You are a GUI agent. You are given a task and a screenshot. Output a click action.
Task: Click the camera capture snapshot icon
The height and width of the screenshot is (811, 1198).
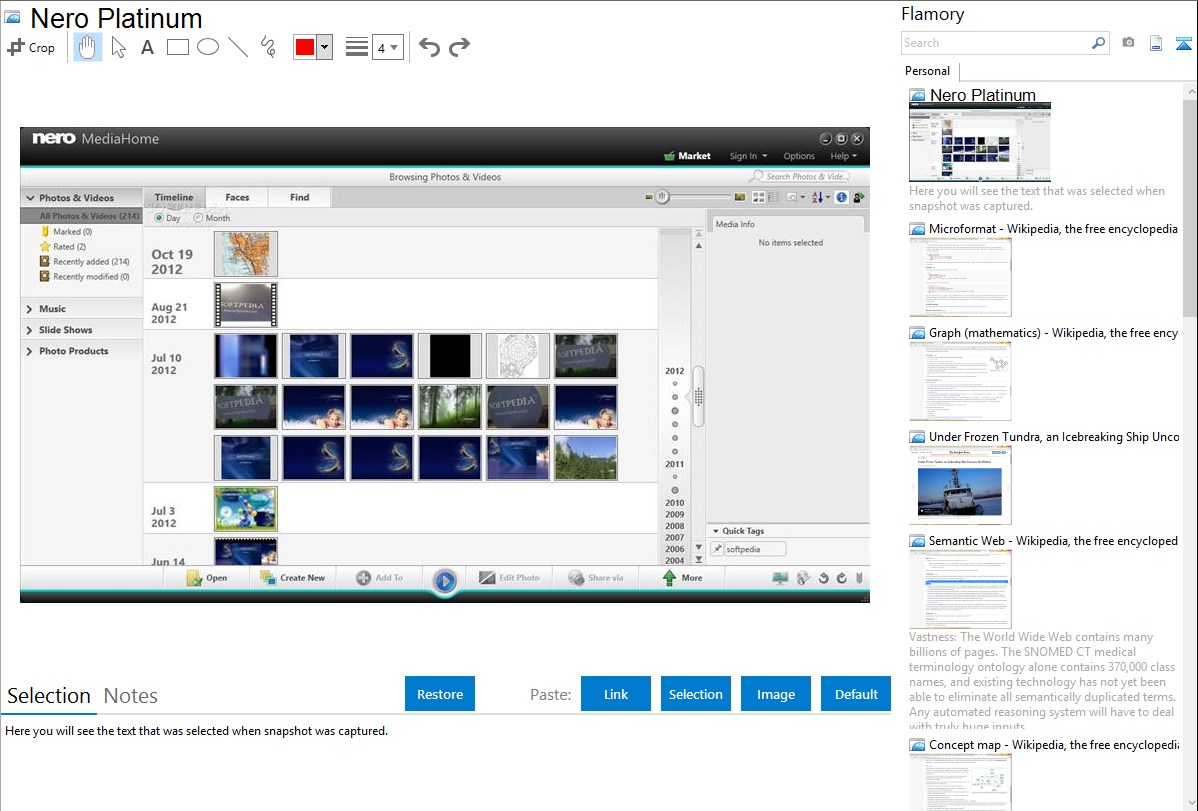point(1128,43)
